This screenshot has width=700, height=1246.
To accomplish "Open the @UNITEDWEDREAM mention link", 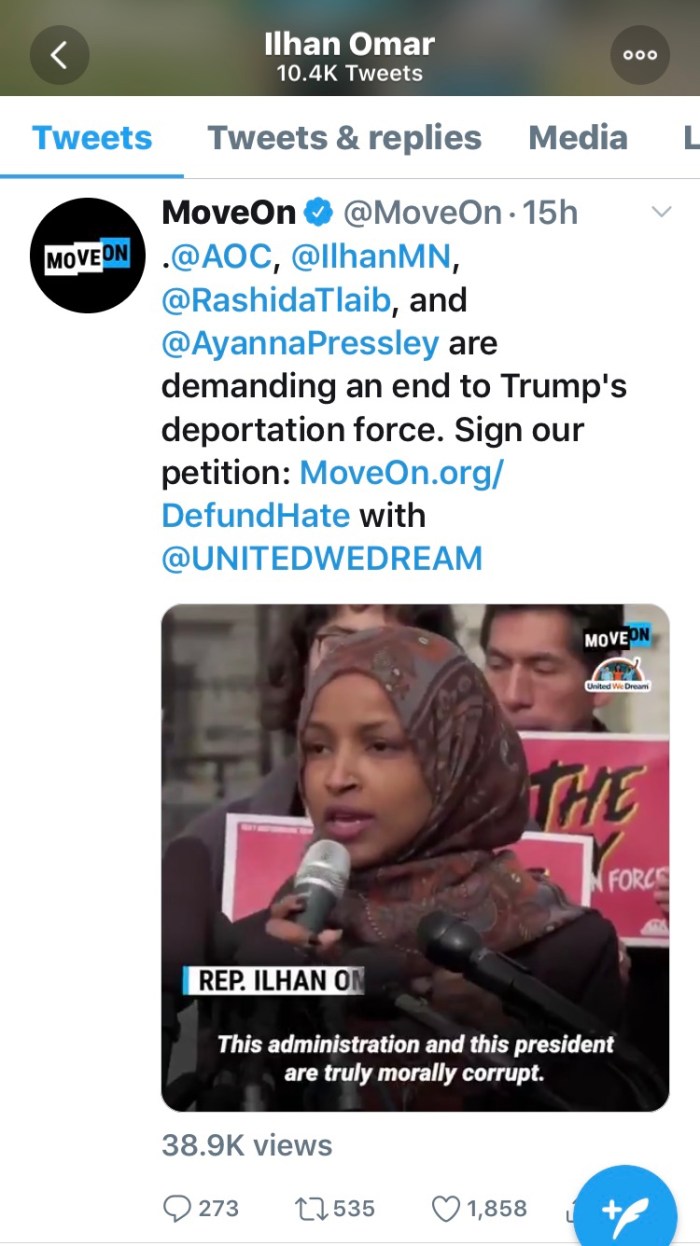I will (x=322, y=558).
